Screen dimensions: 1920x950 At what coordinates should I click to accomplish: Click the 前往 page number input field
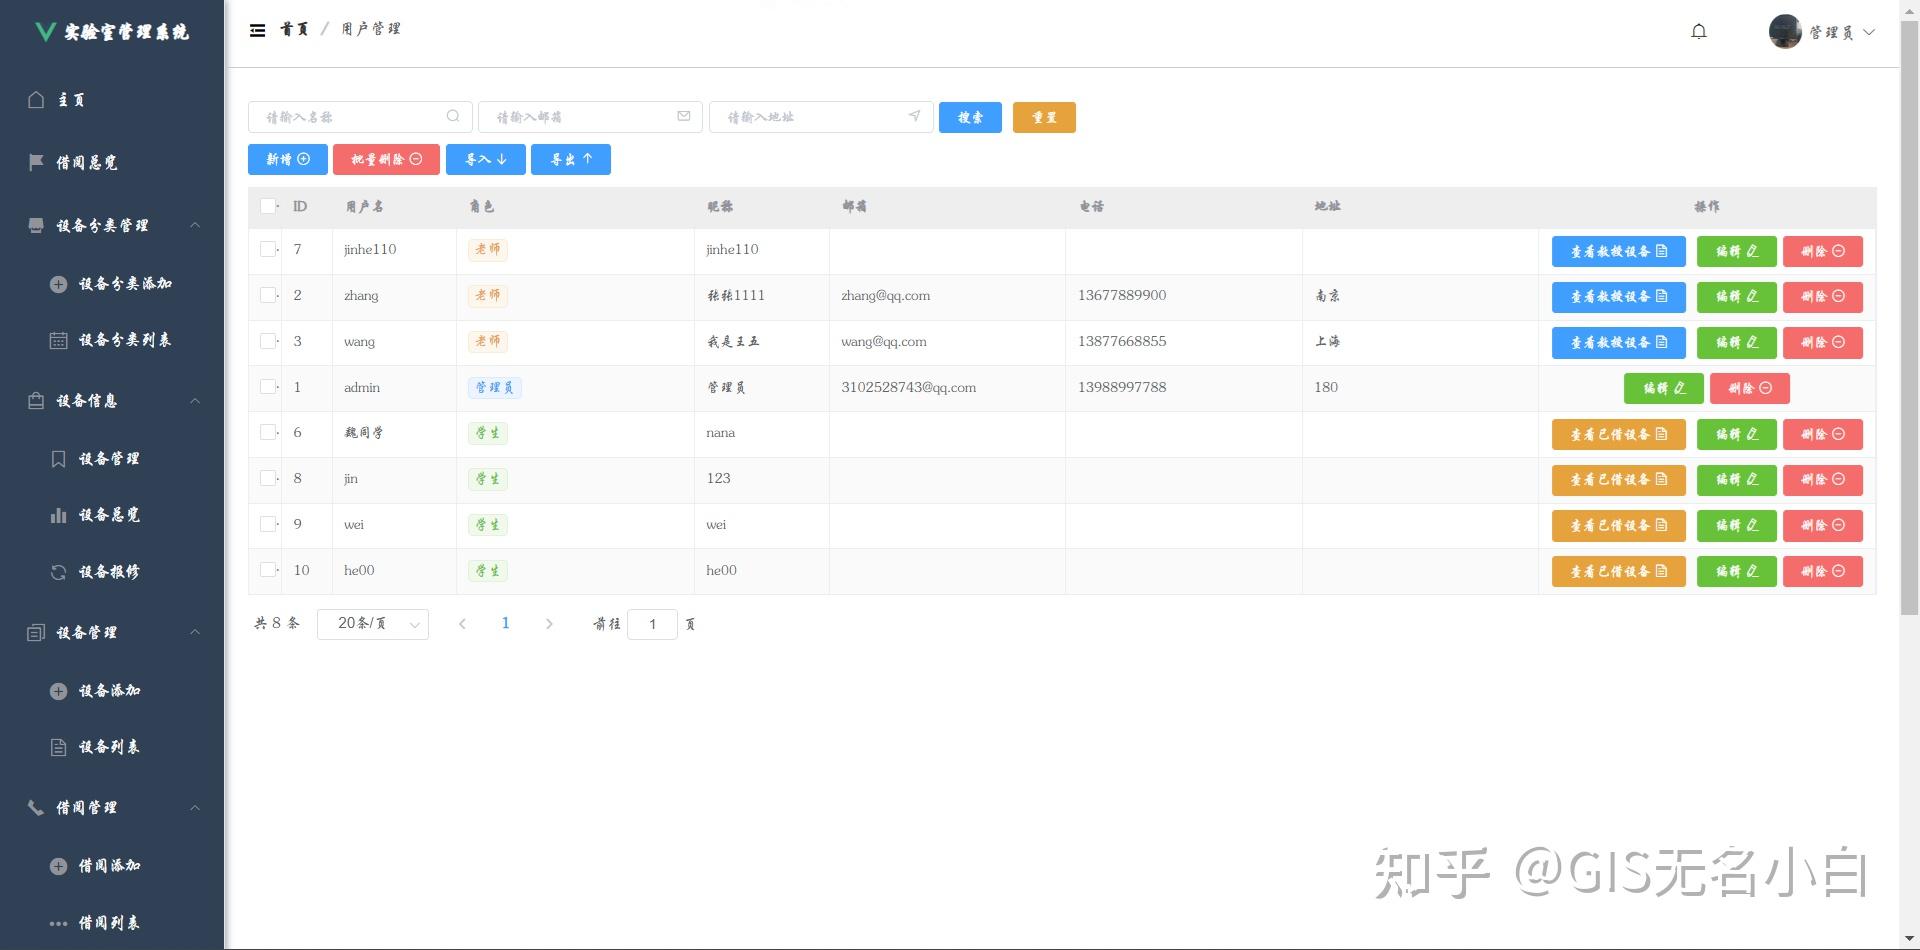(652, 623)
